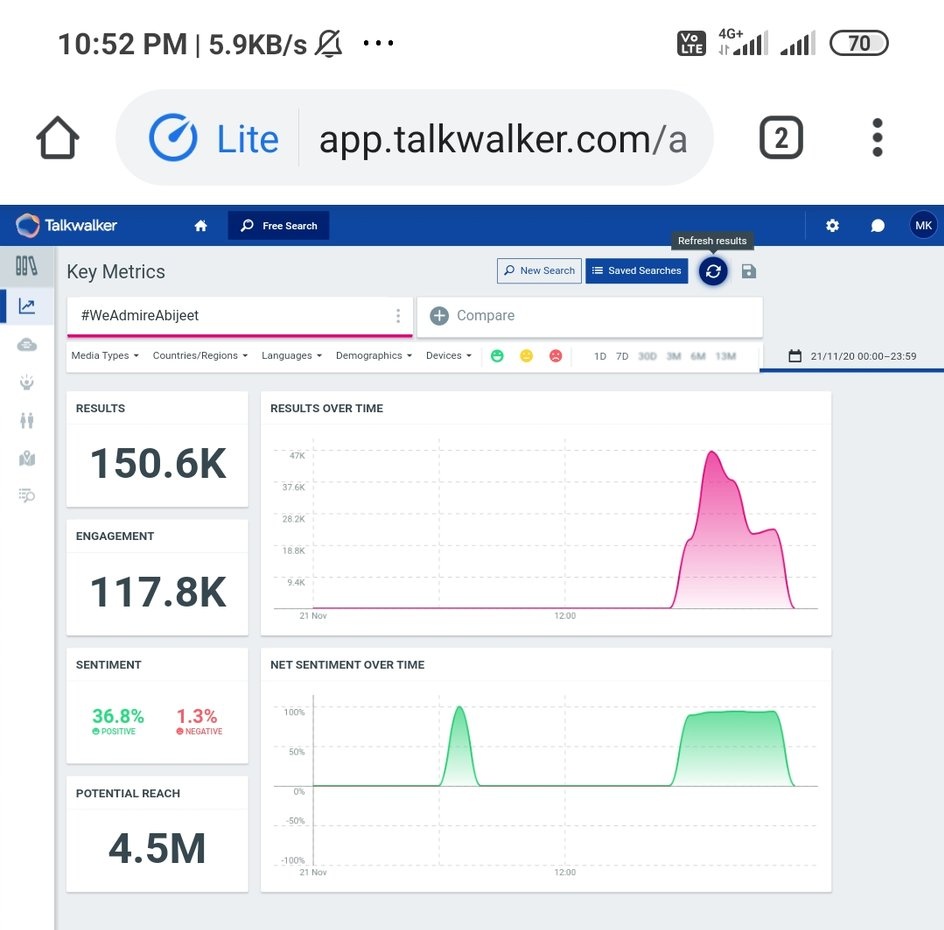Click the 150.6K results value
Viewport: 944px width, 930px height.
[x=158, y=464]
